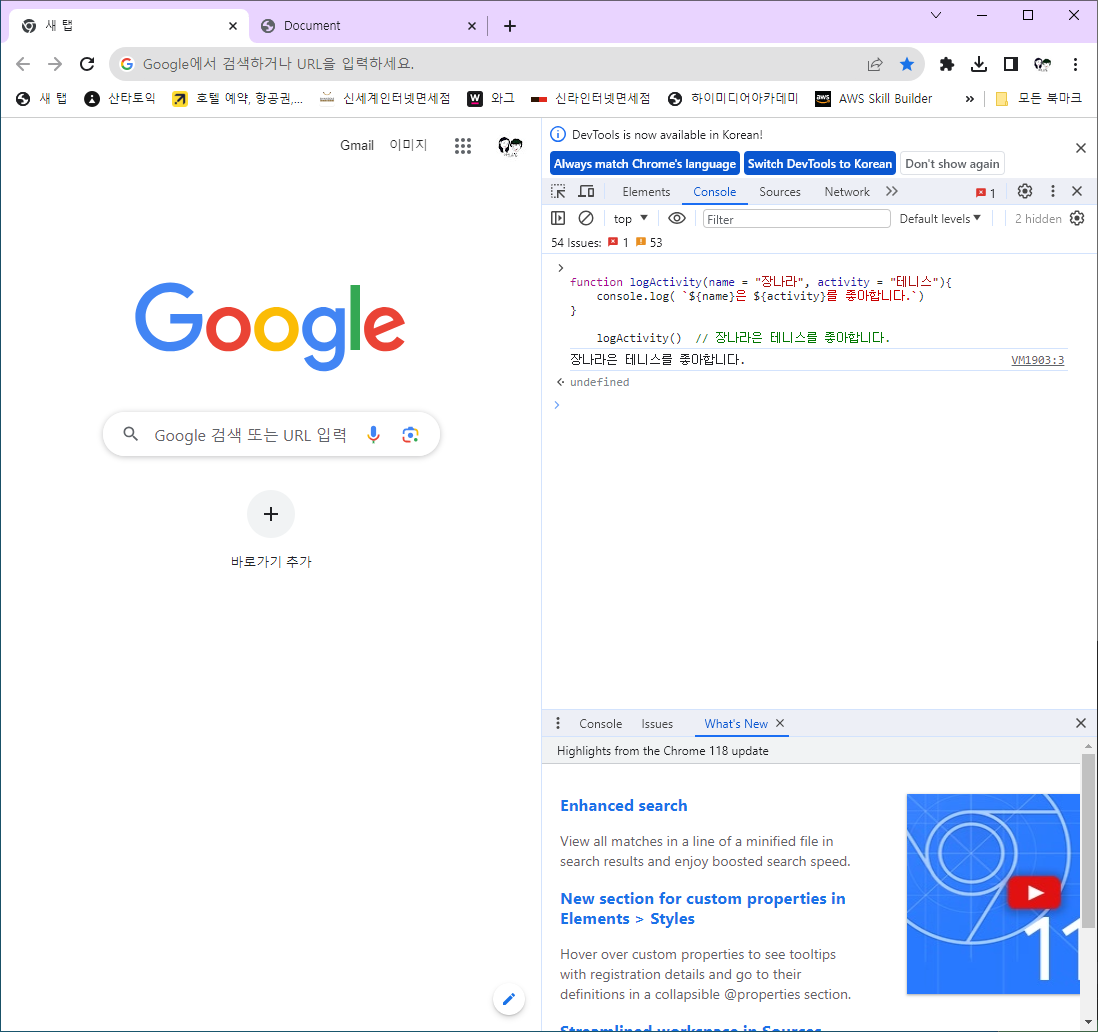This screenshot has width=1098, height=1032.
Task: Dismiss the DevTools language infobar
Action: (1080, 148)
